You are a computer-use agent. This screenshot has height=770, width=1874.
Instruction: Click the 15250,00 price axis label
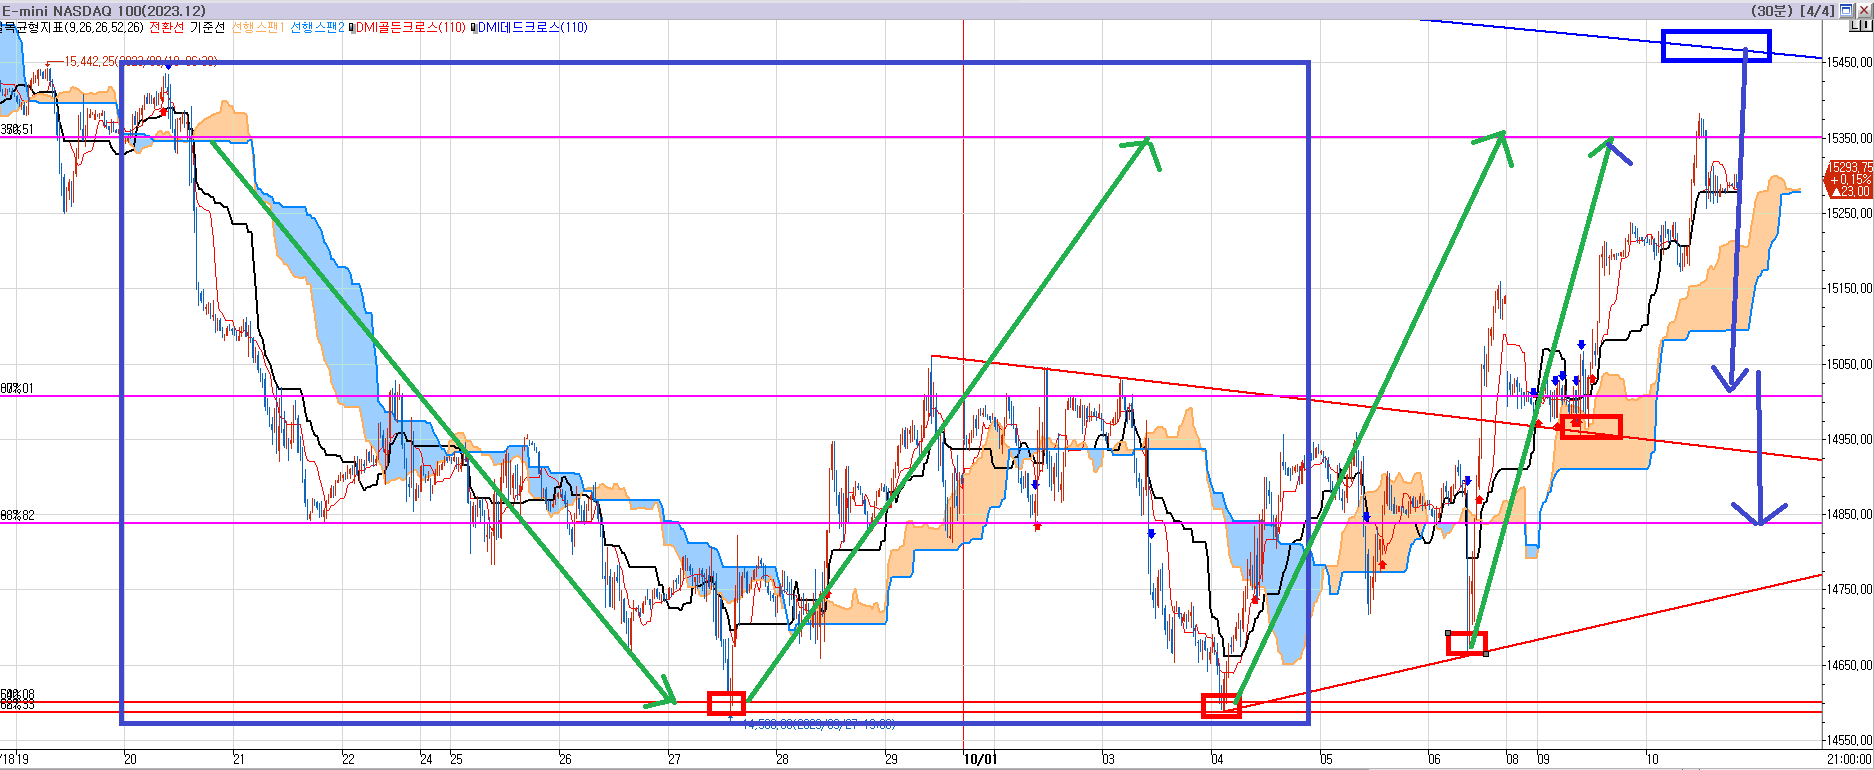[x=1850, y=213]
